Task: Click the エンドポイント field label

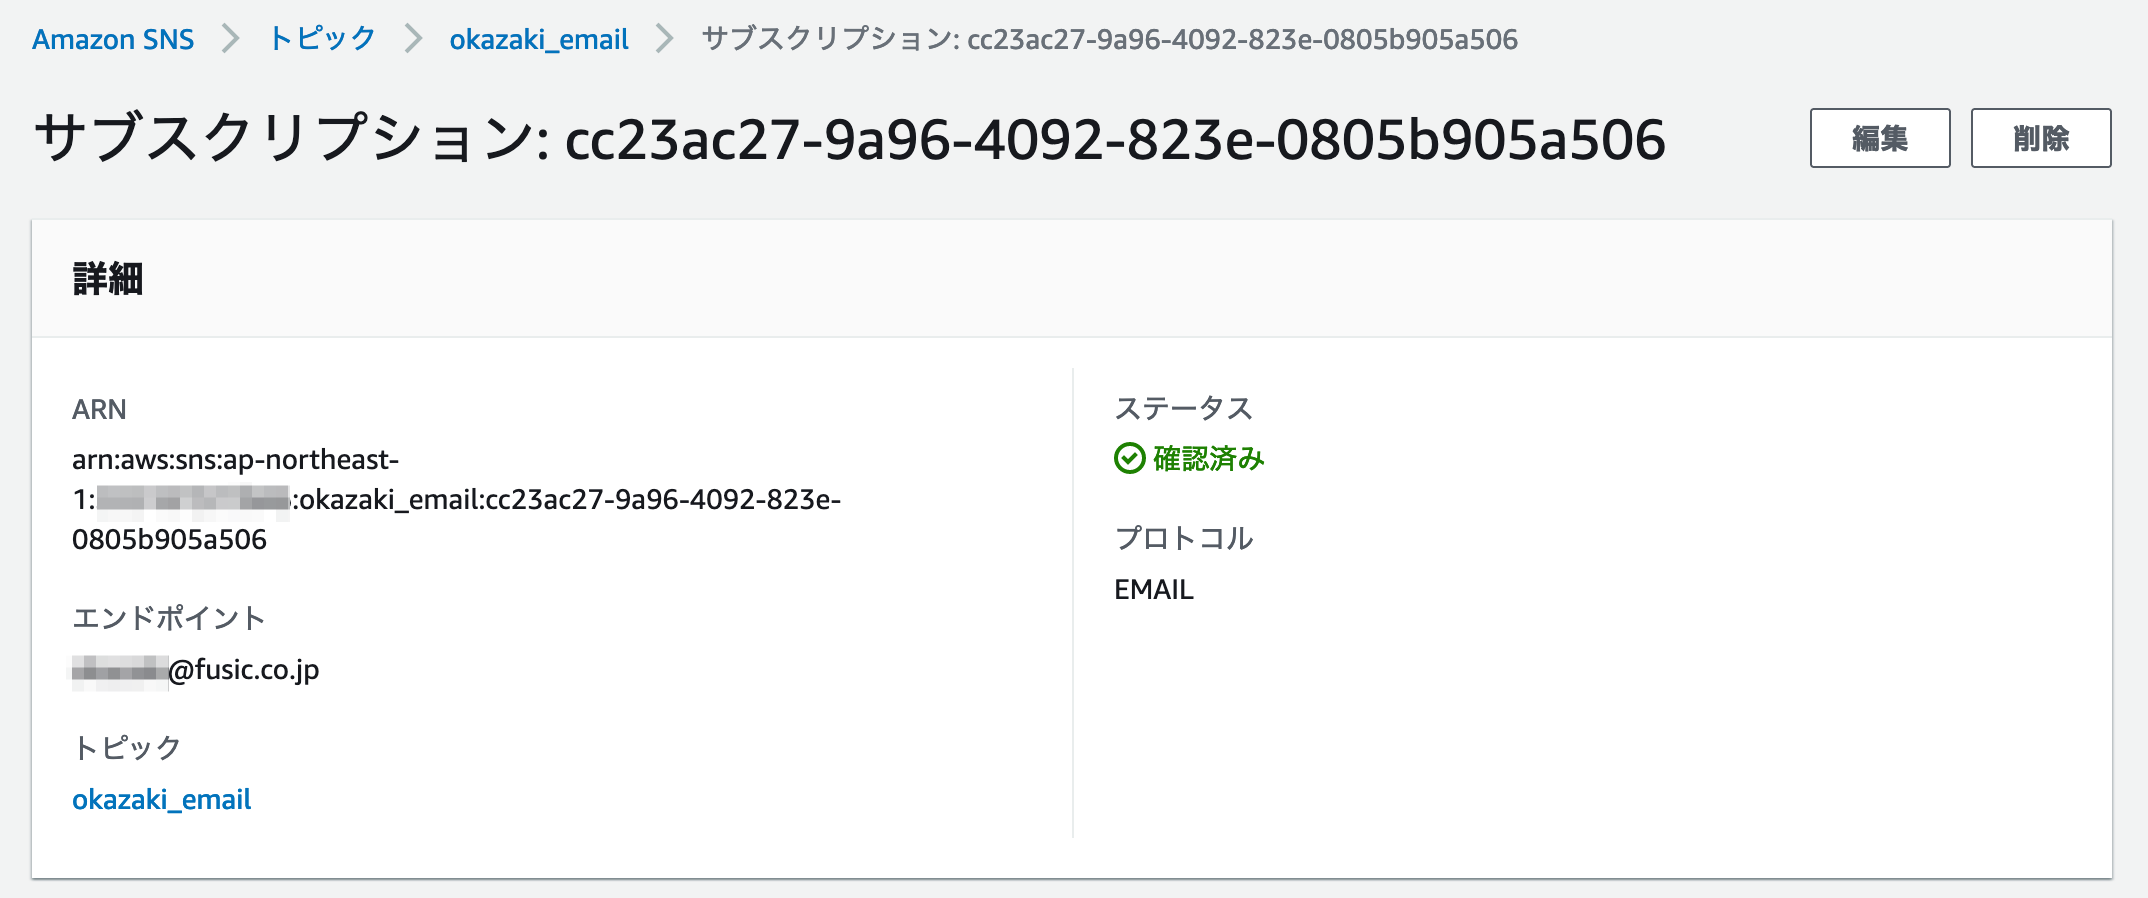Action: [168, 618]
